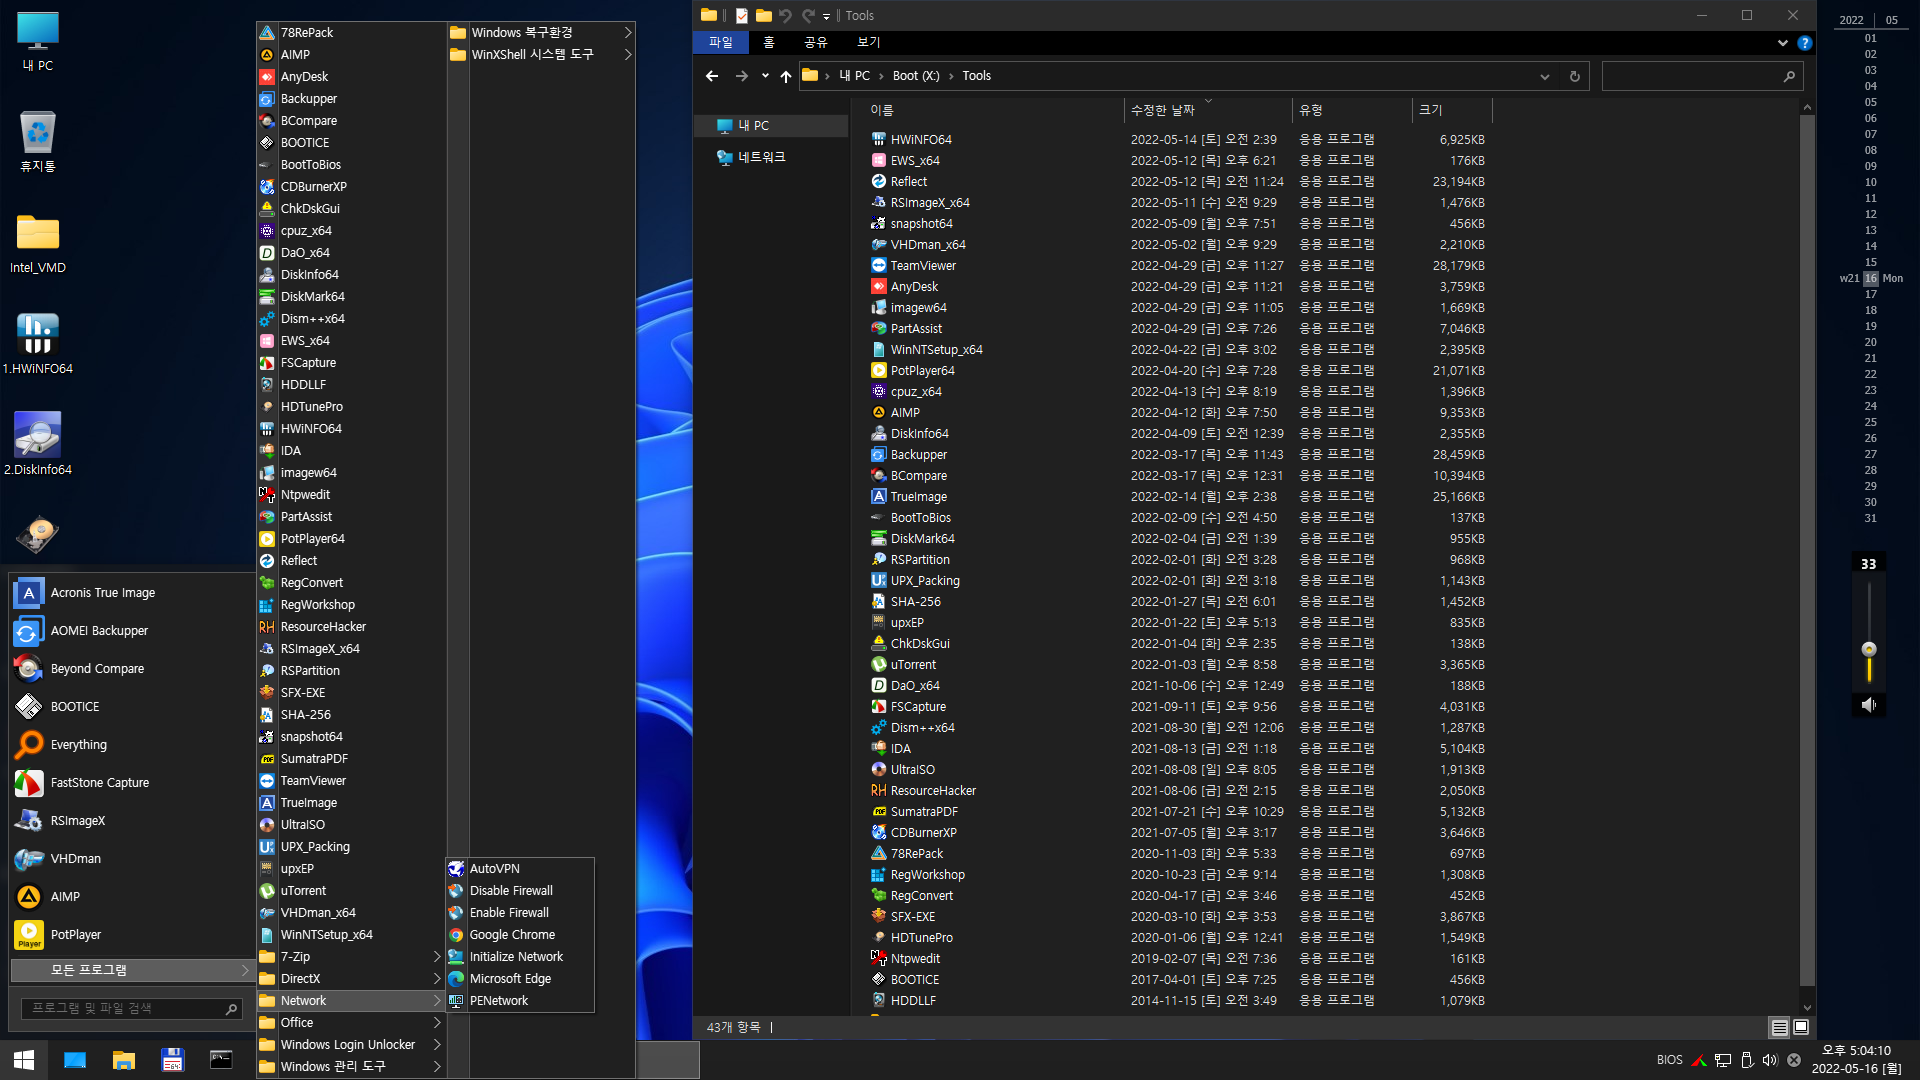The image size is (1920, 1080).
Task: Adjust the volume slider handle
Action: pos(1869,650)
